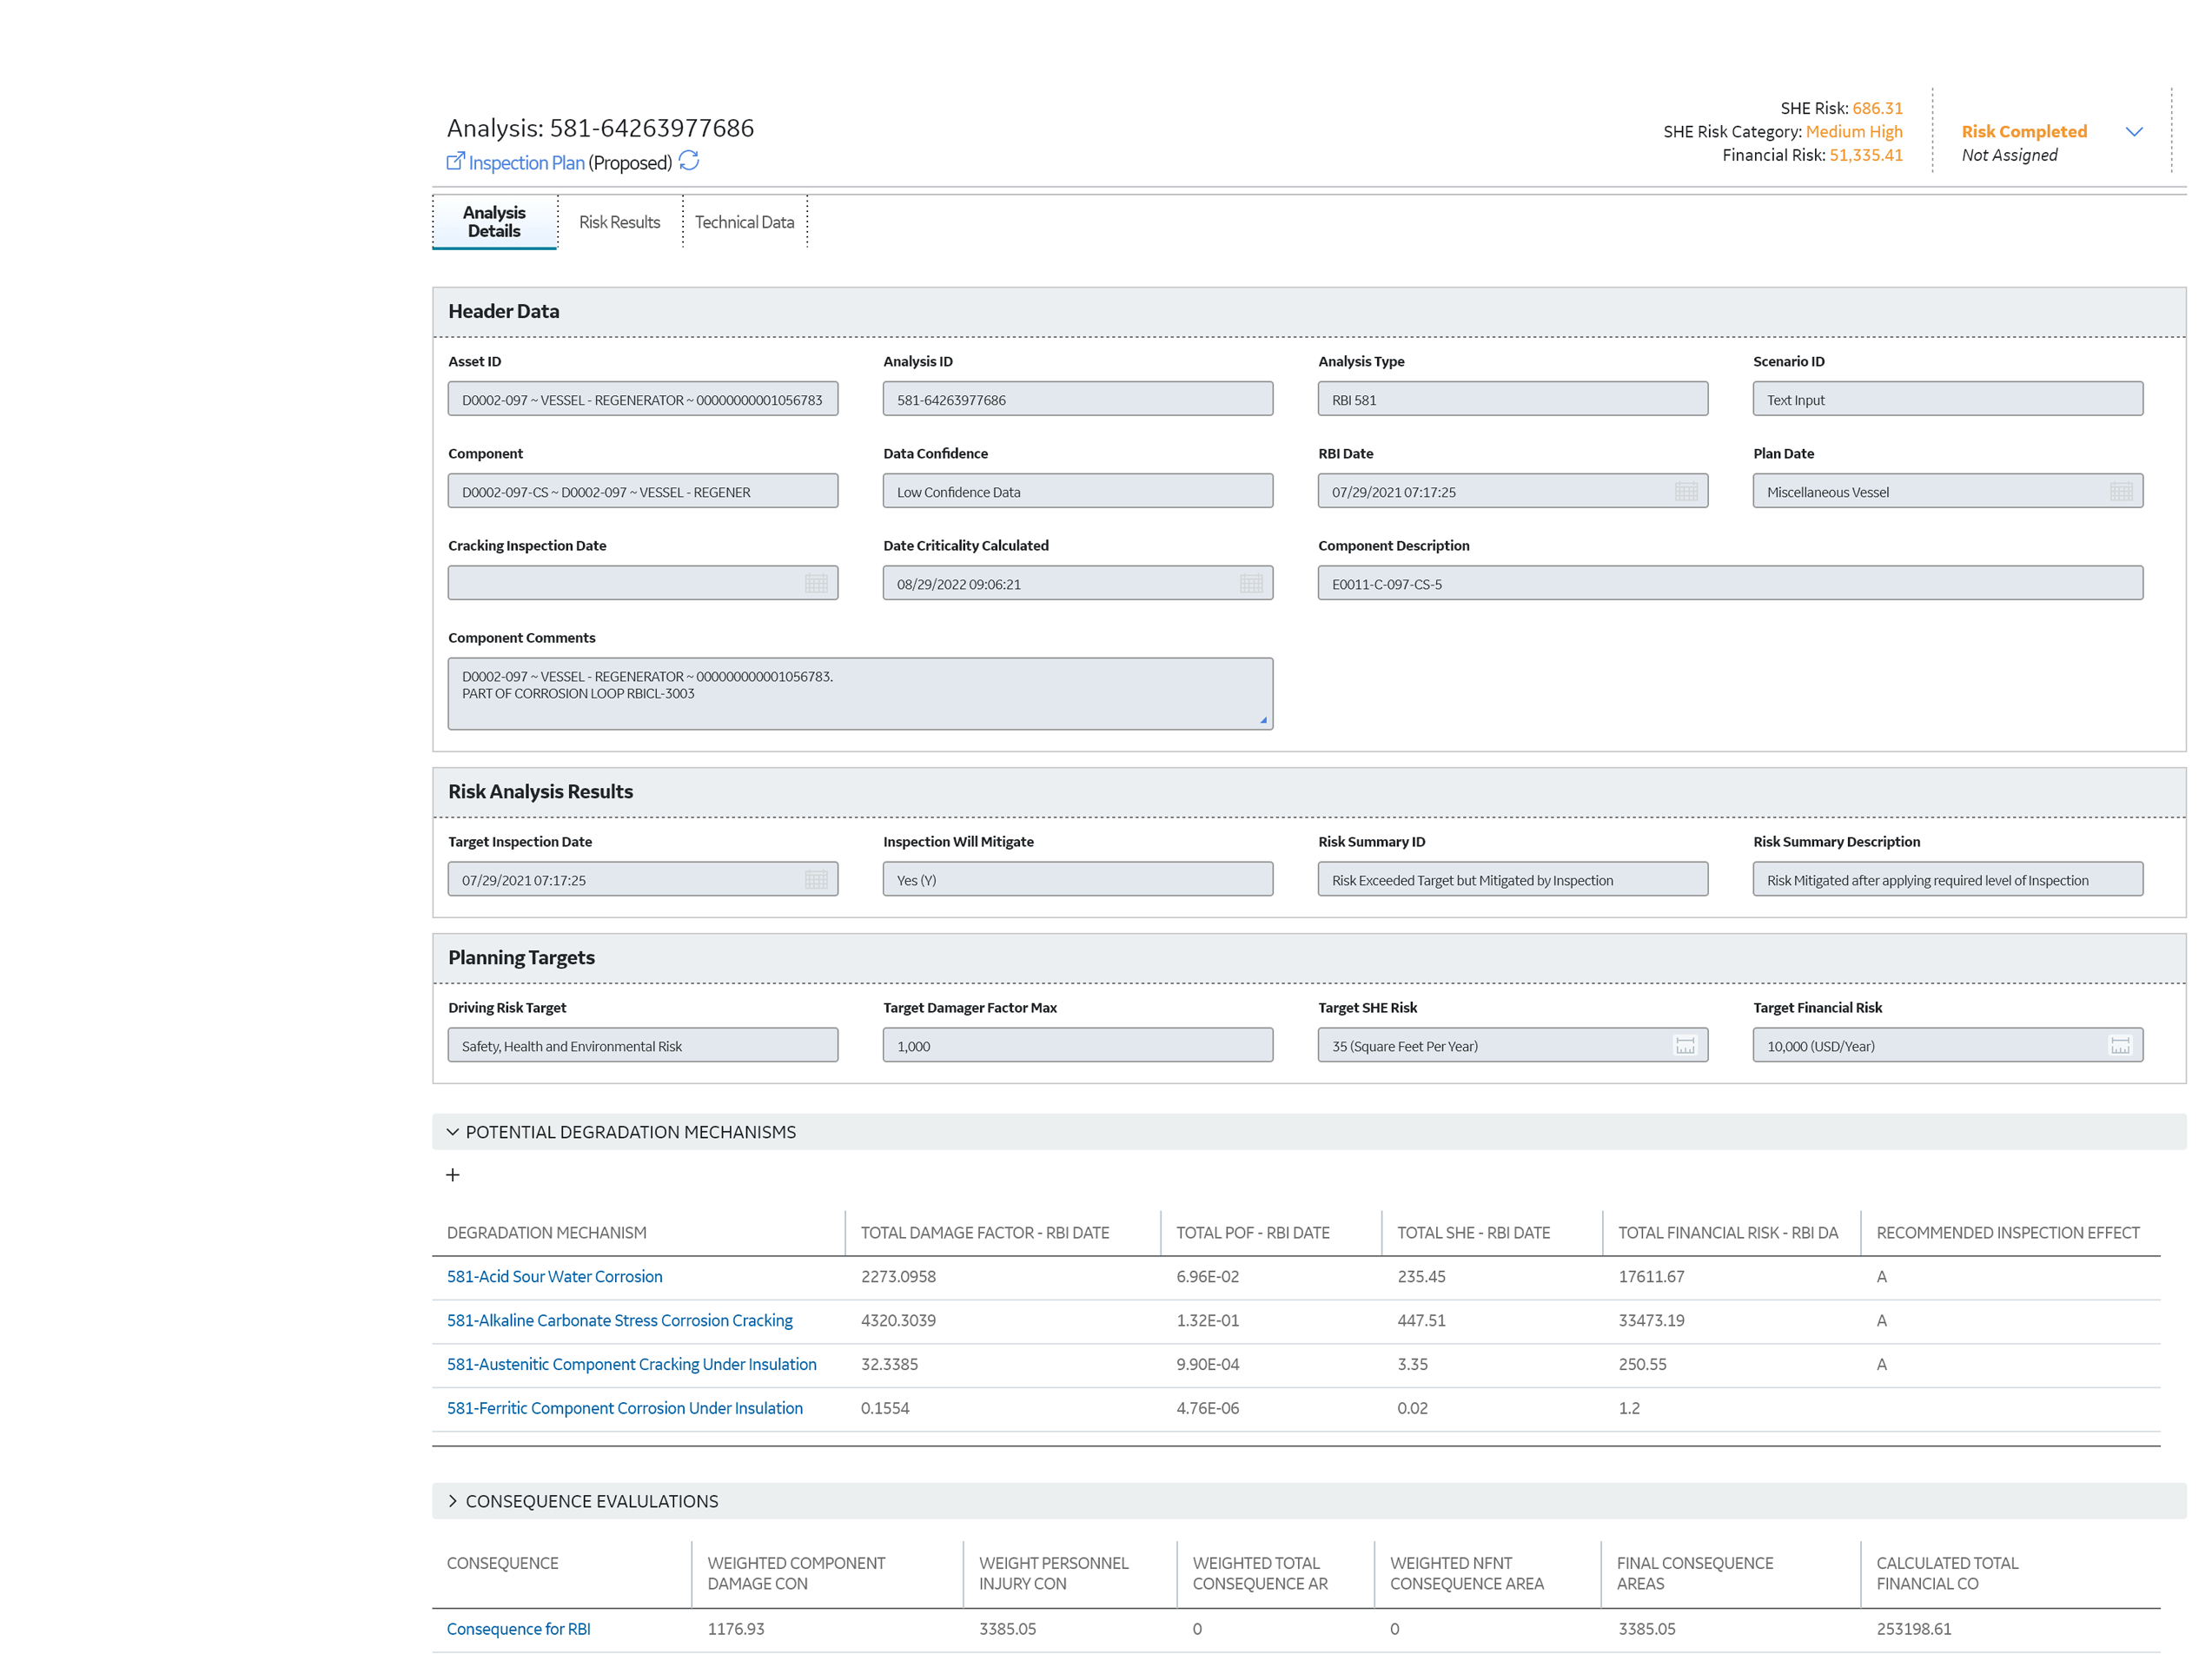Open calendar icon in Plan Date field
Image resolution: width=2212 pixels, height=1654 pixels.
point(2120,492)
